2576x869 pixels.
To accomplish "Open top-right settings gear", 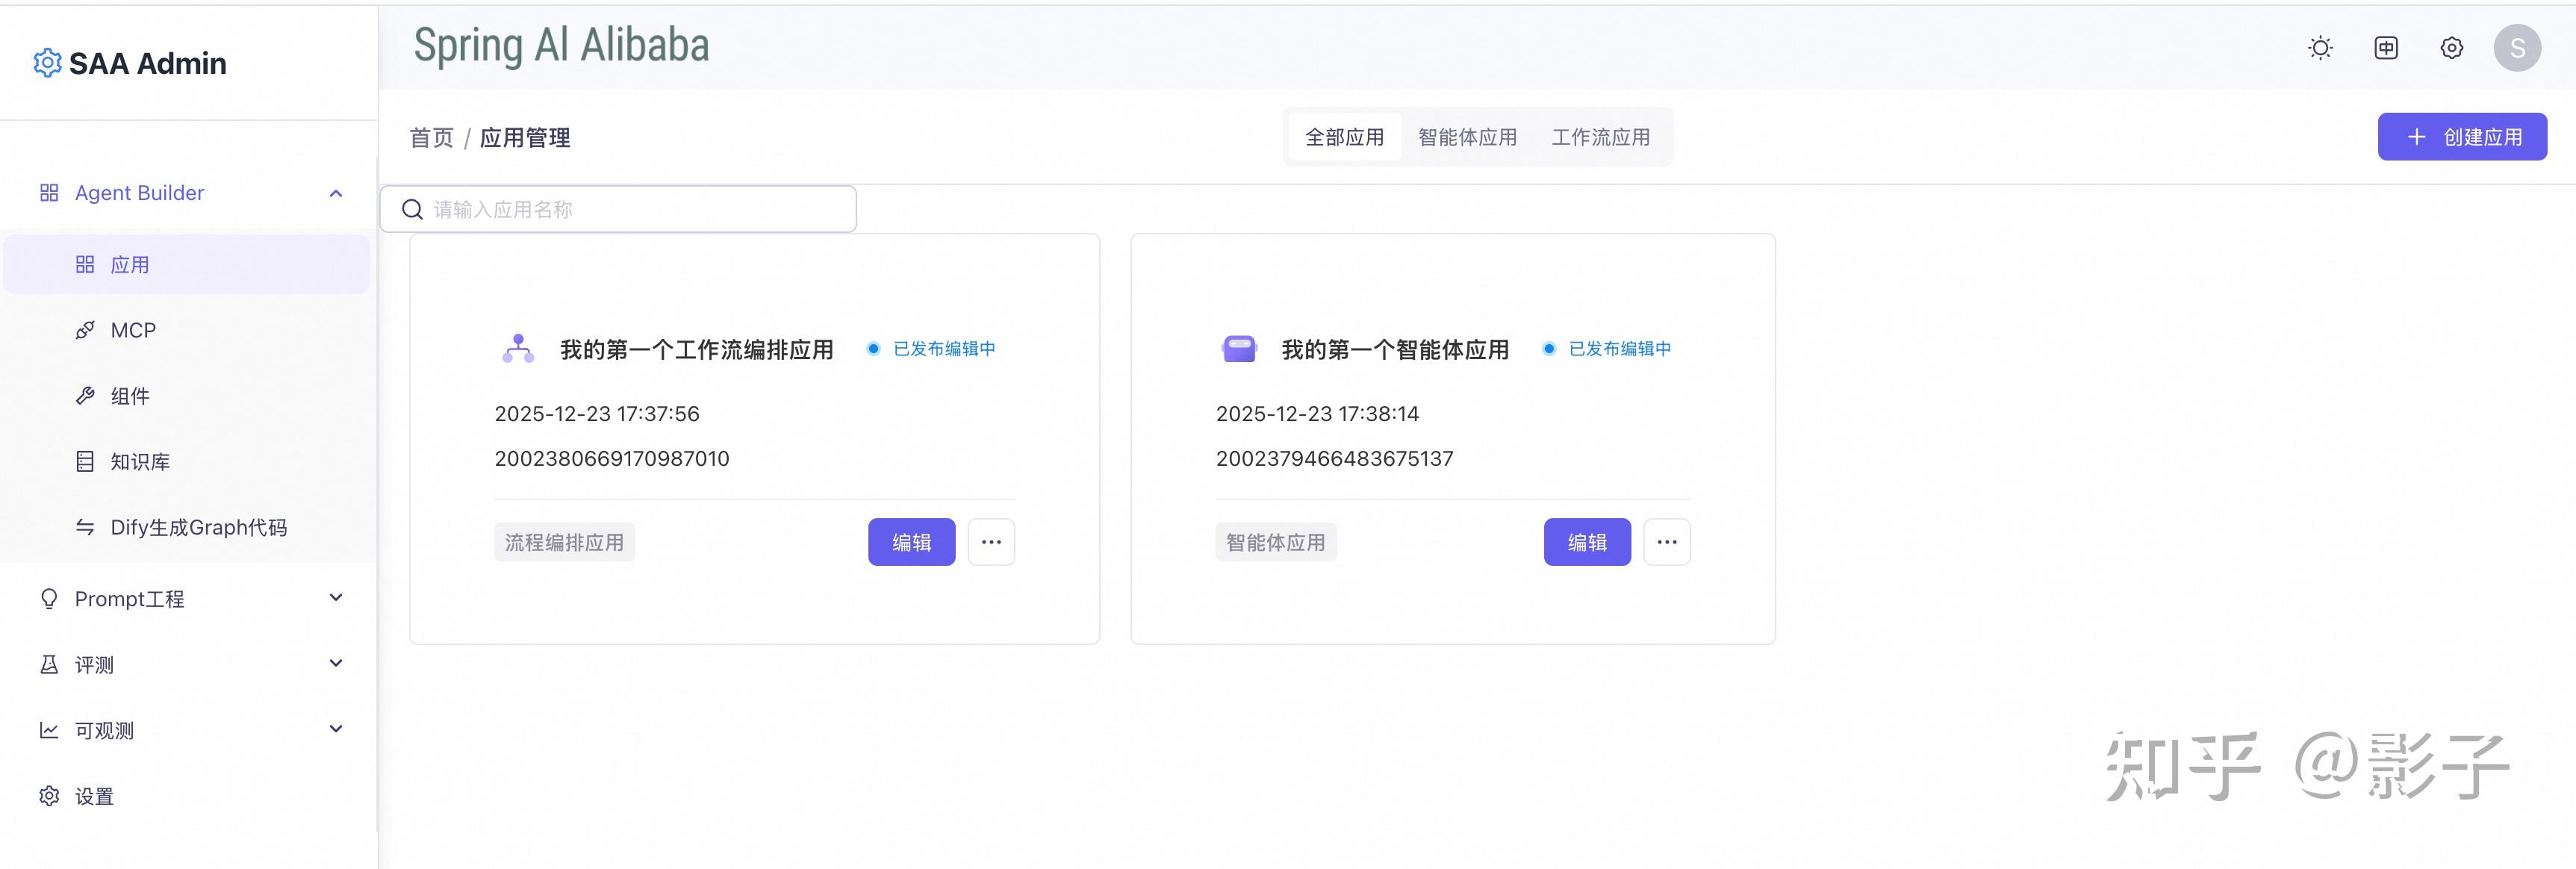I will 2451,47.
